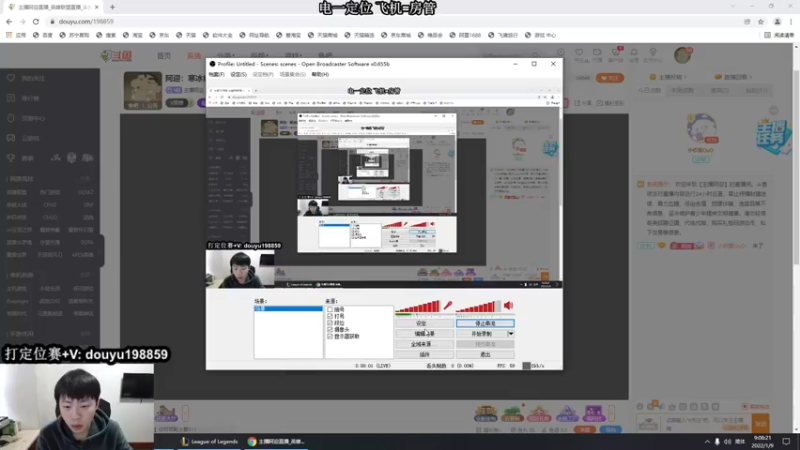Click the 退出 button in OBS
The height and width of the screenshot is (450, 800).
coord(485,354)
